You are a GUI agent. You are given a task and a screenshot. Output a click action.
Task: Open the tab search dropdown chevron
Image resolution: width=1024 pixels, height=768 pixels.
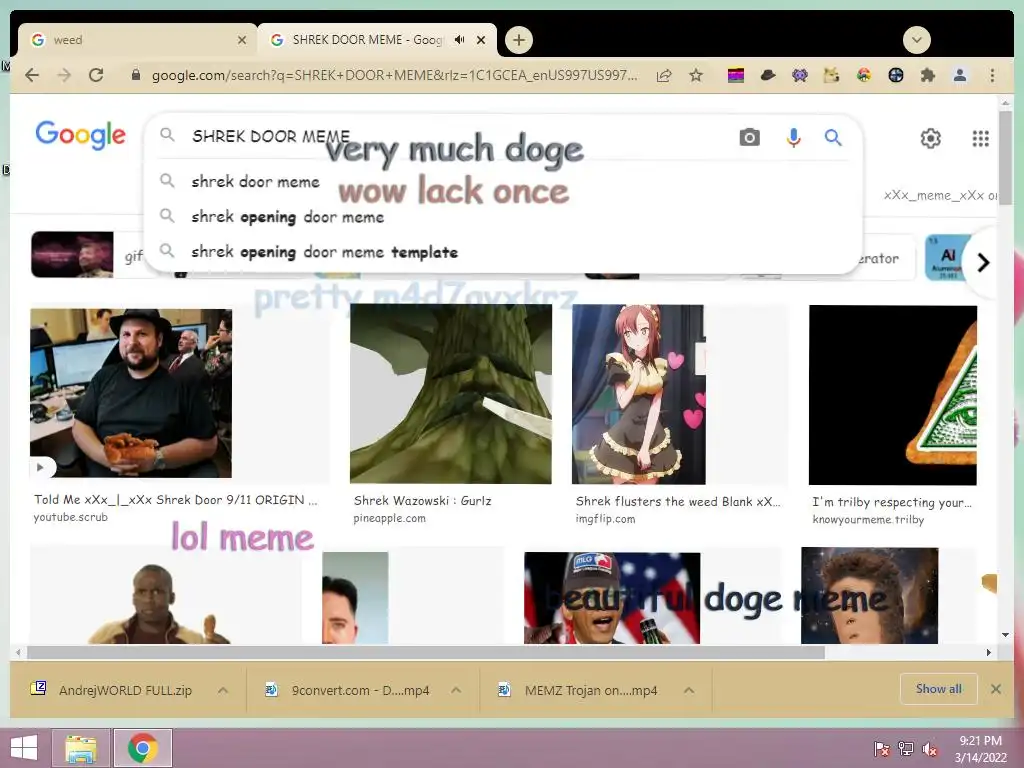[916, 40]
